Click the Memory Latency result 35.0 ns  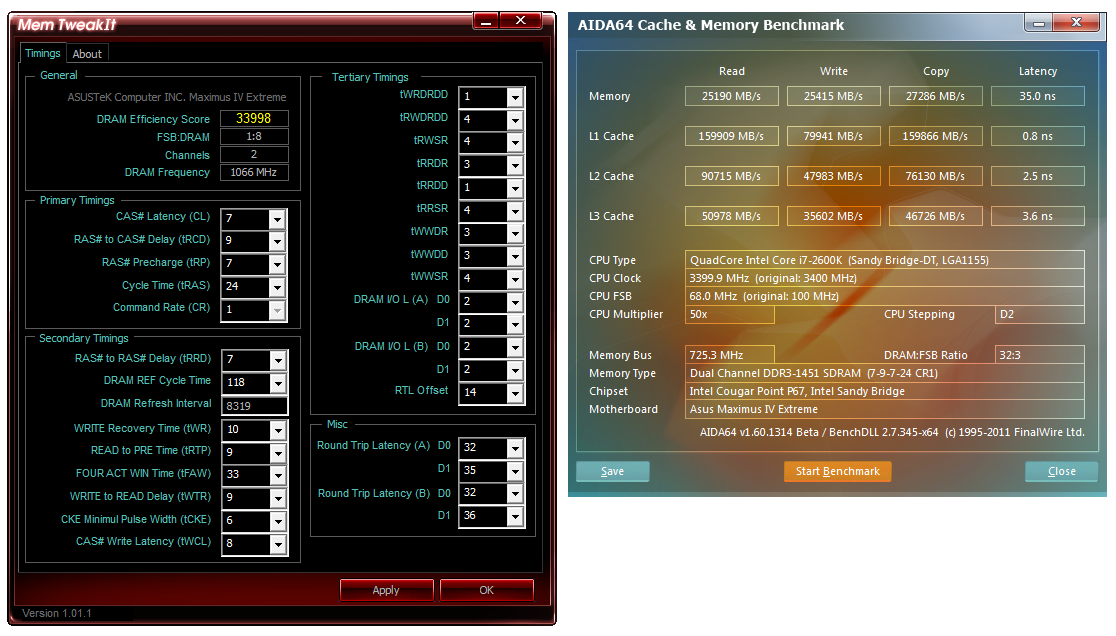click(1038, 96)
